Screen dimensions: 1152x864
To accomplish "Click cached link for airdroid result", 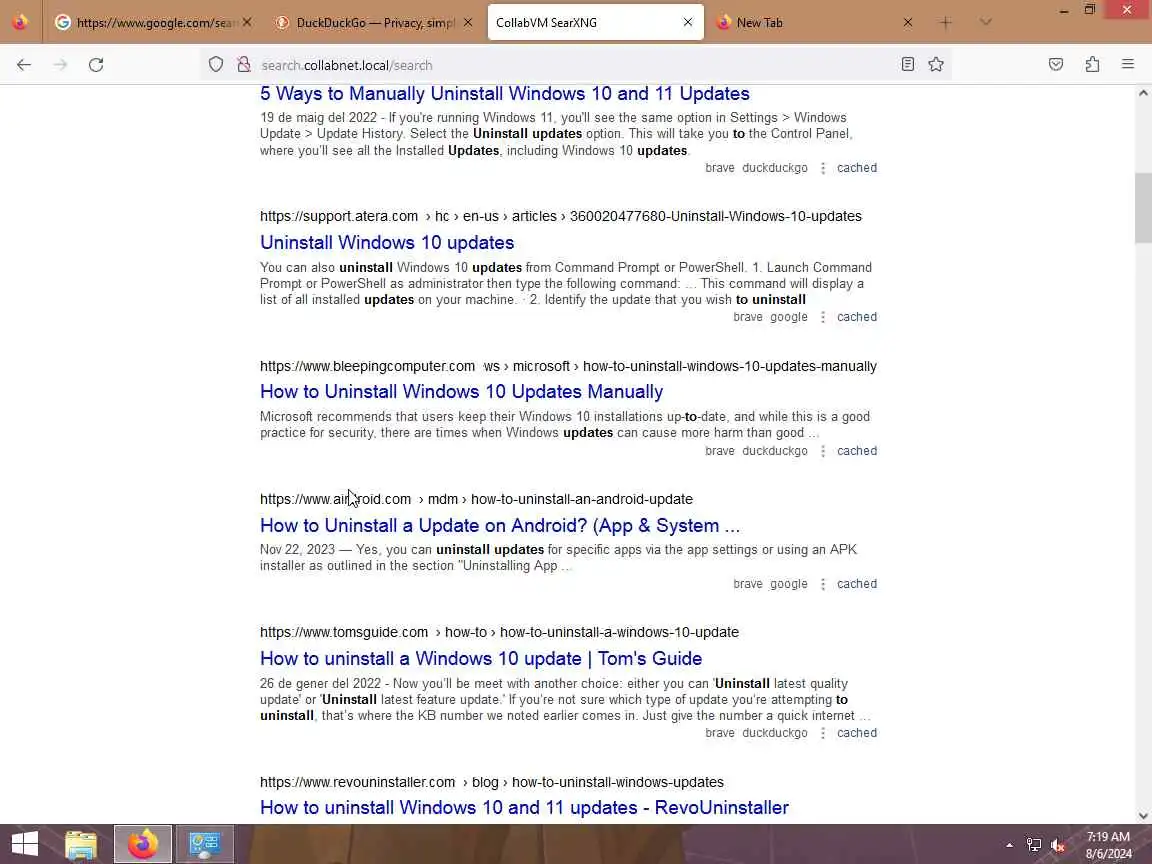I will coord(857,584).
